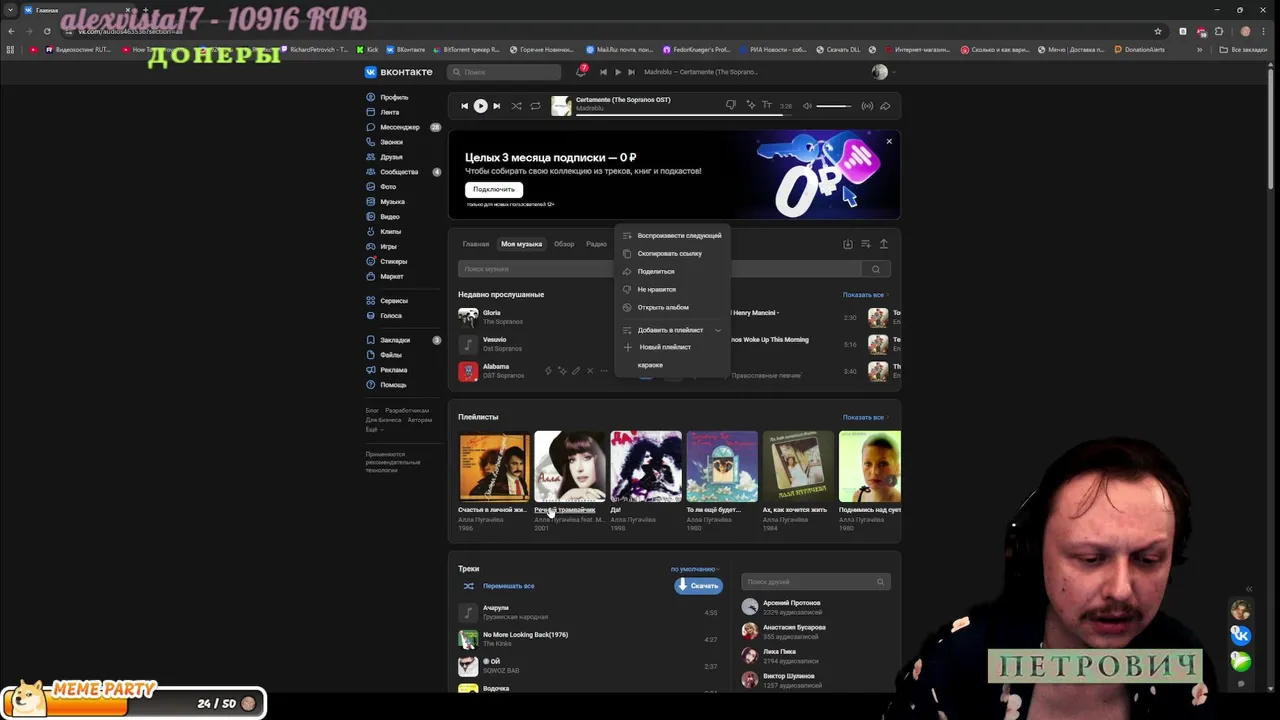This screenshot has width=1280, height=720.
Task: Choose Новый плейлист in context menu
Action: point(672,347)
